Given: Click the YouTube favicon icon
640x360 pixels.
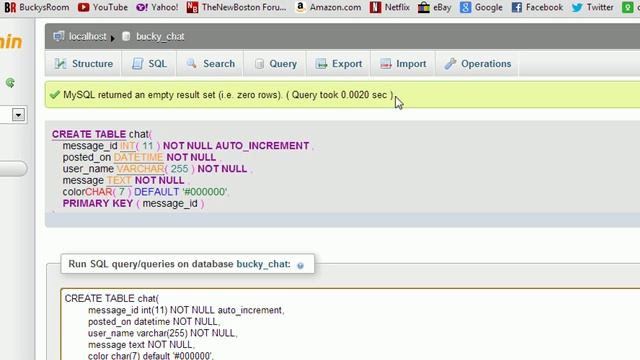Looking at the screenshot, I should pyautogui.click(x=84, y=7).
